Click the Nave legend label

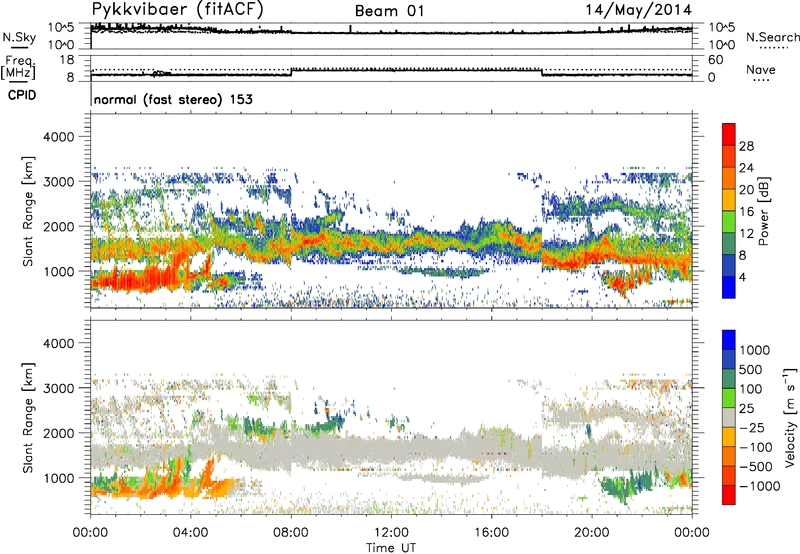pyautogui.click(x=760, y=69)
